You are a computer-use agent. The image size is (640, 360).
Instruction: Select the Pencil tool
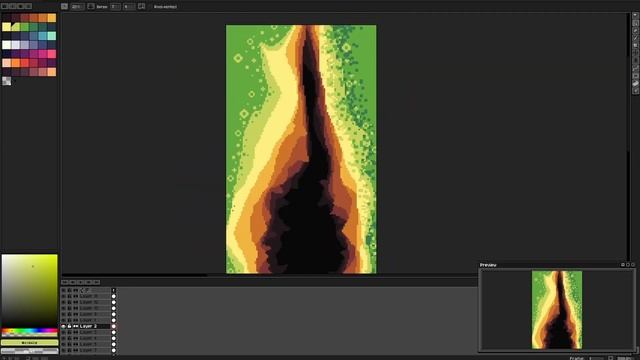tap(636, 22)
